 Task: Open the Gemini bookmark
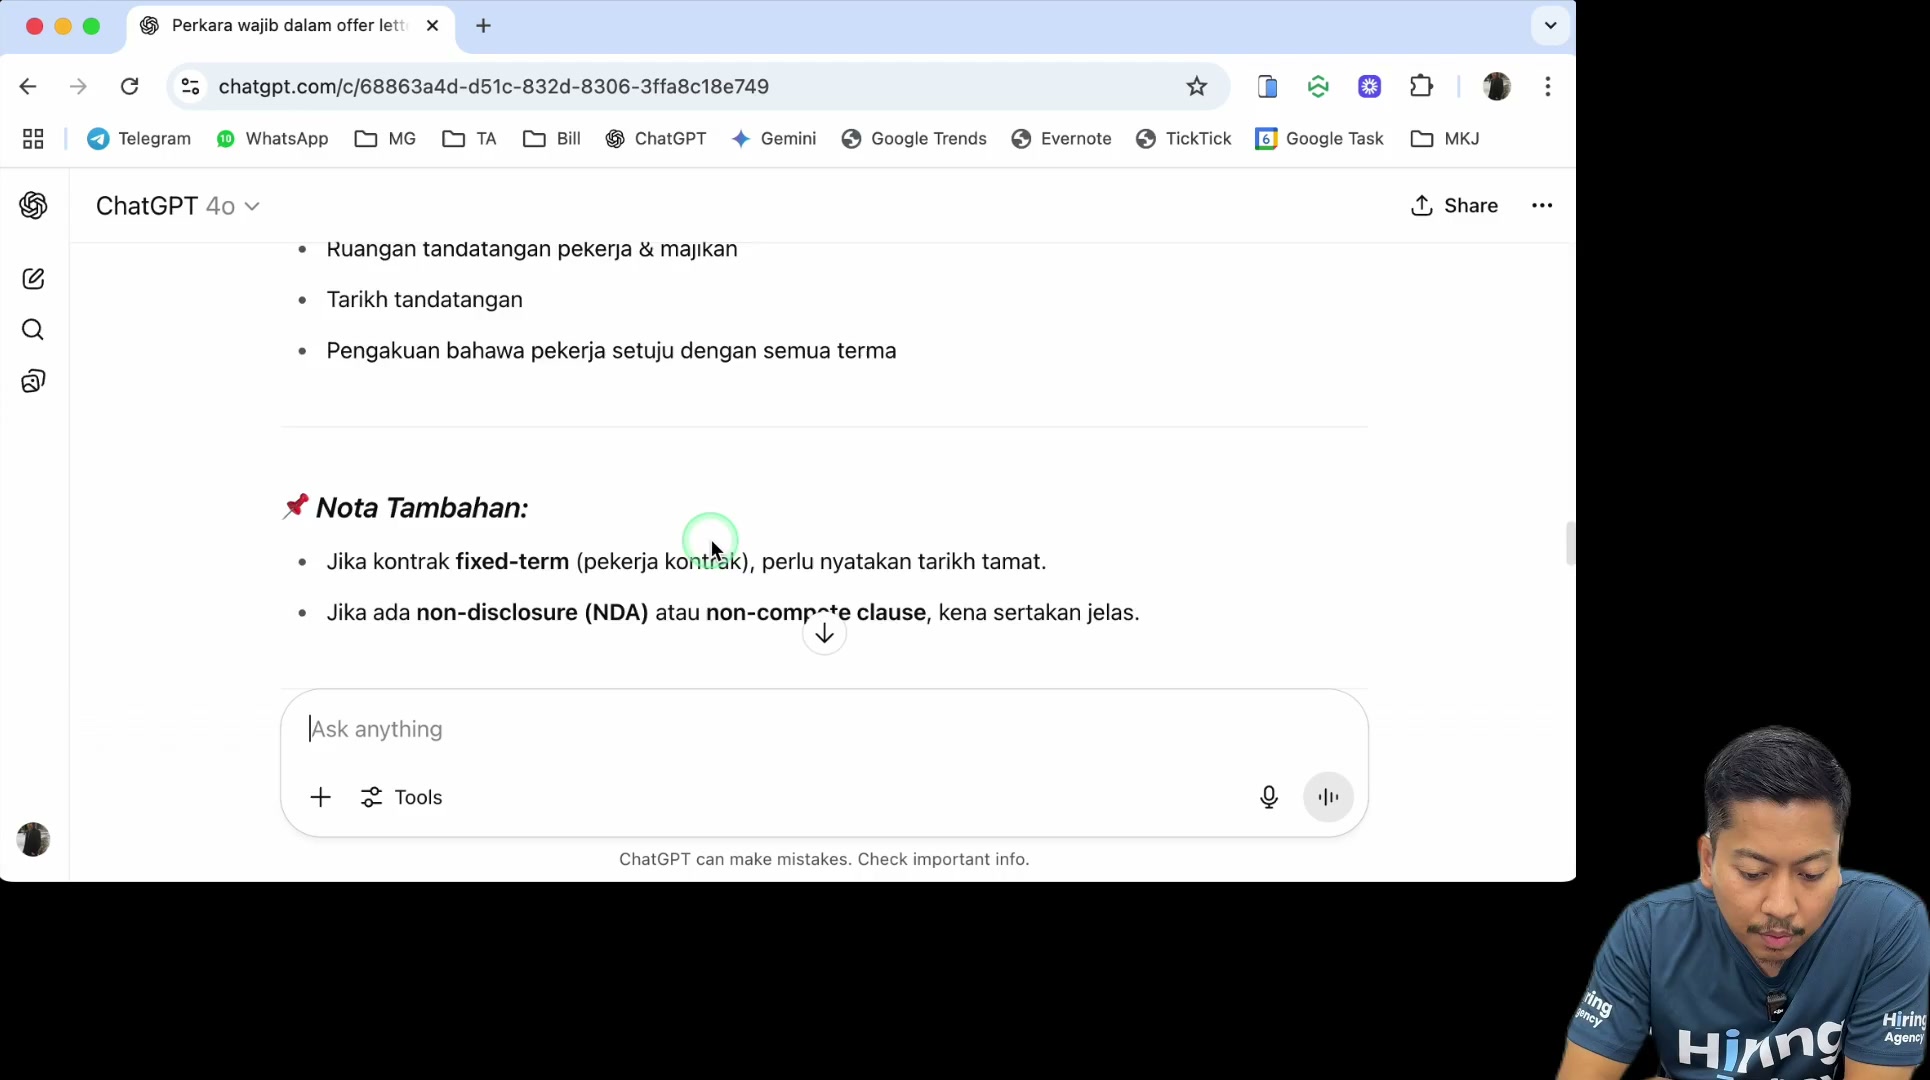(773, 139)
